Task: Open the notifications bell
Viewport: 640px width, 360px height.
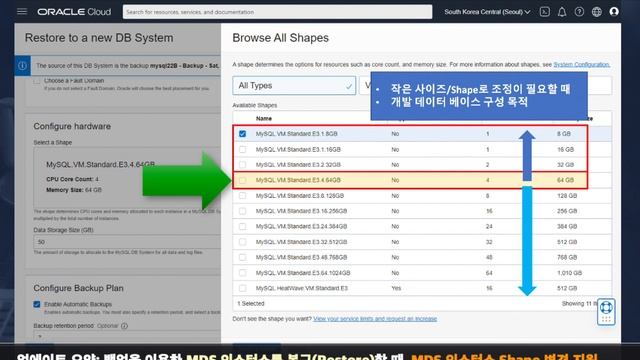Action: 562,12
